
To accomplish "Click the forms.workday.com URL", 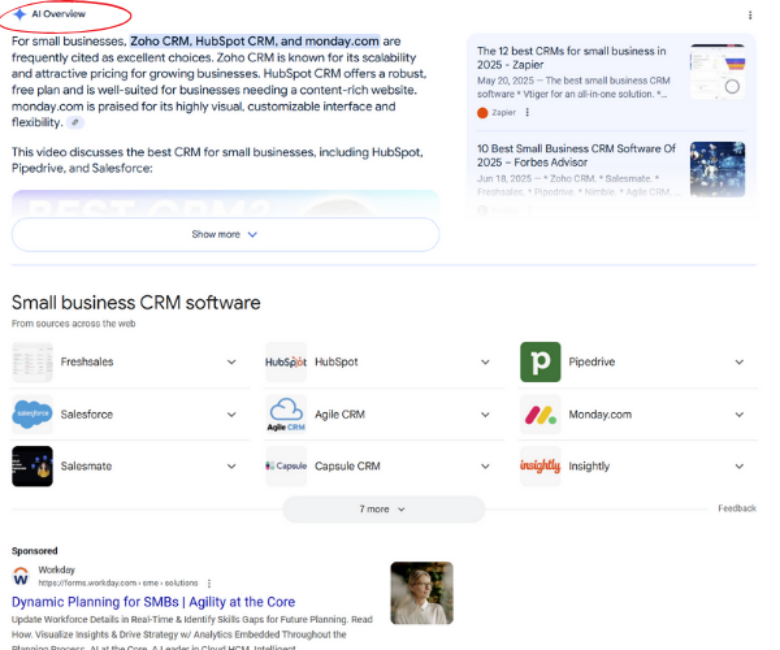I will click(118, 583).
